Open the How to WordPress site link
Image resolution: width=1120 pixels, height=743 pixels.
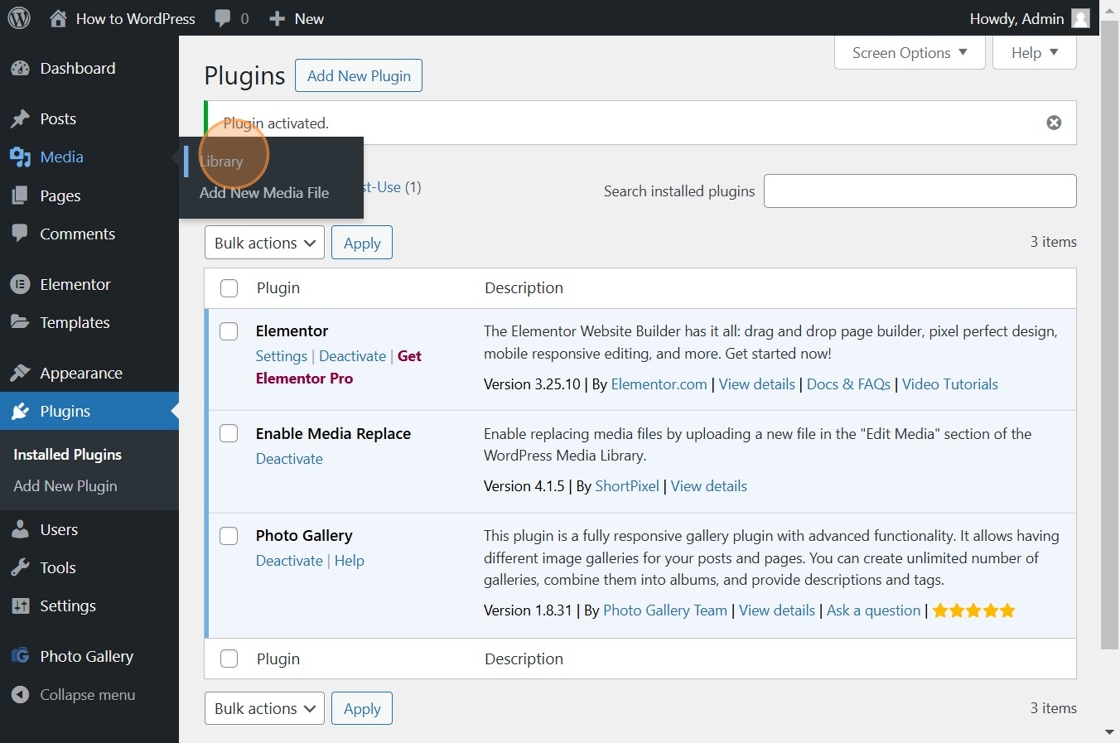coord(135,19)
